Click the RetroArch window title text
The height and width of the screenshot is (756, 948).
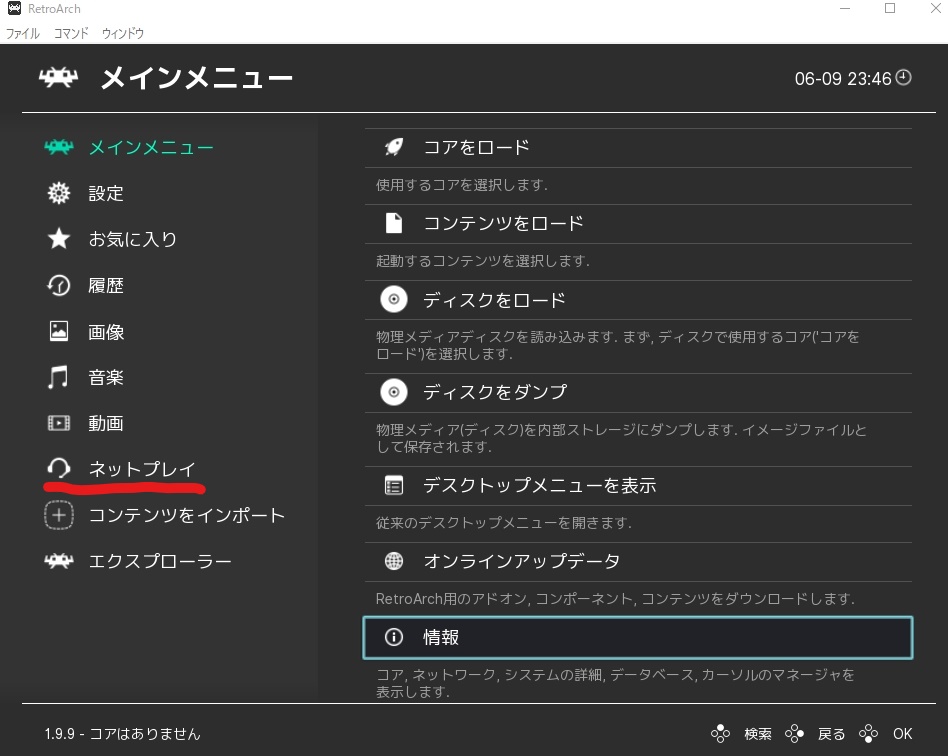(x=54, y=9)
